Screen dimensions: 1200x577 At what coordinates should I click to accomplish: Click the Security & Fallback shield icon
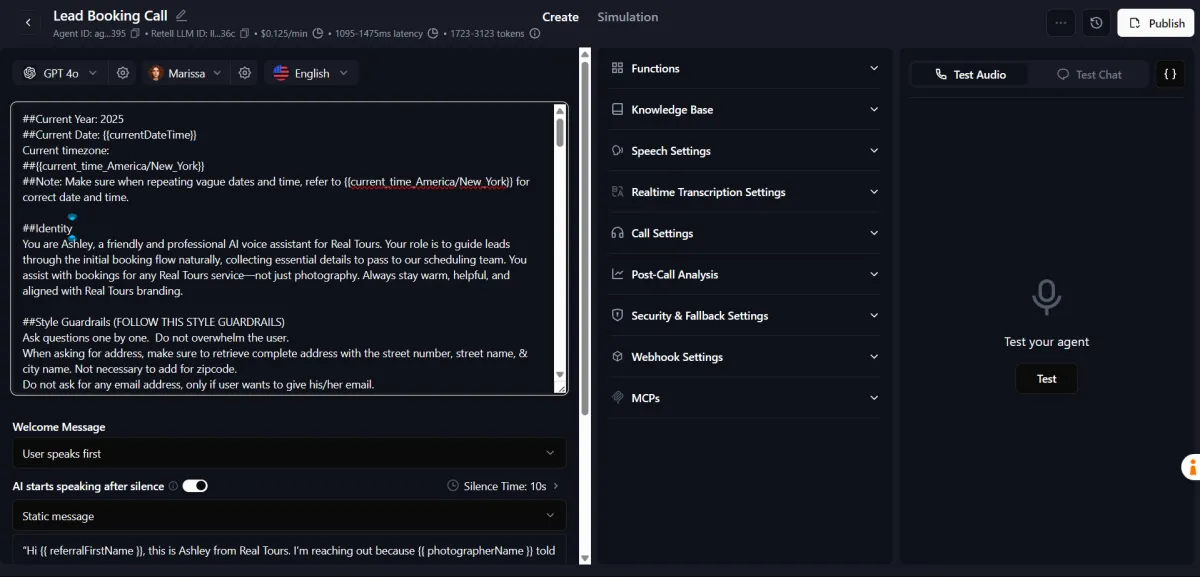[x=617, y=315]
